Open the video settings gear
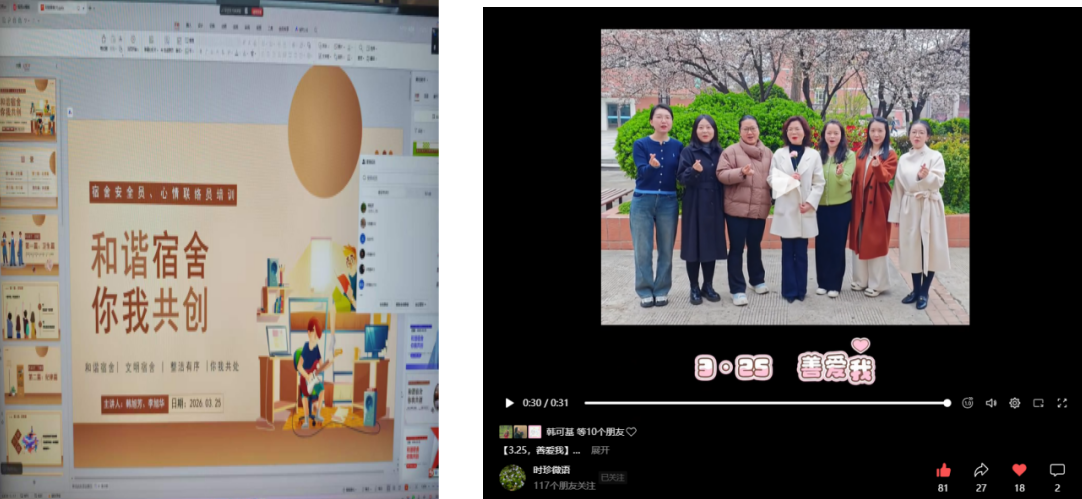This screenshot has width=1082, height=499. coord(1014,403)
